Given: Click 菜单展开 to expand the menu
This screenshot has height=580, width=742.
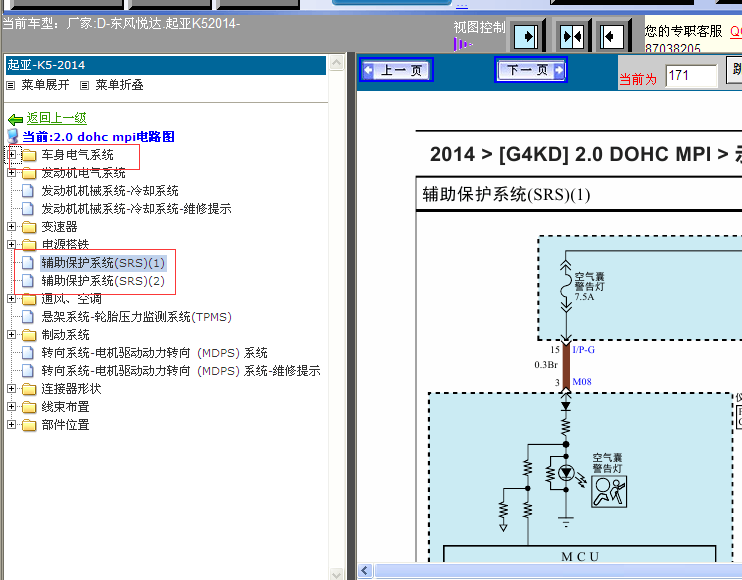Looking at the screenshot, I should tap(45, 85).
